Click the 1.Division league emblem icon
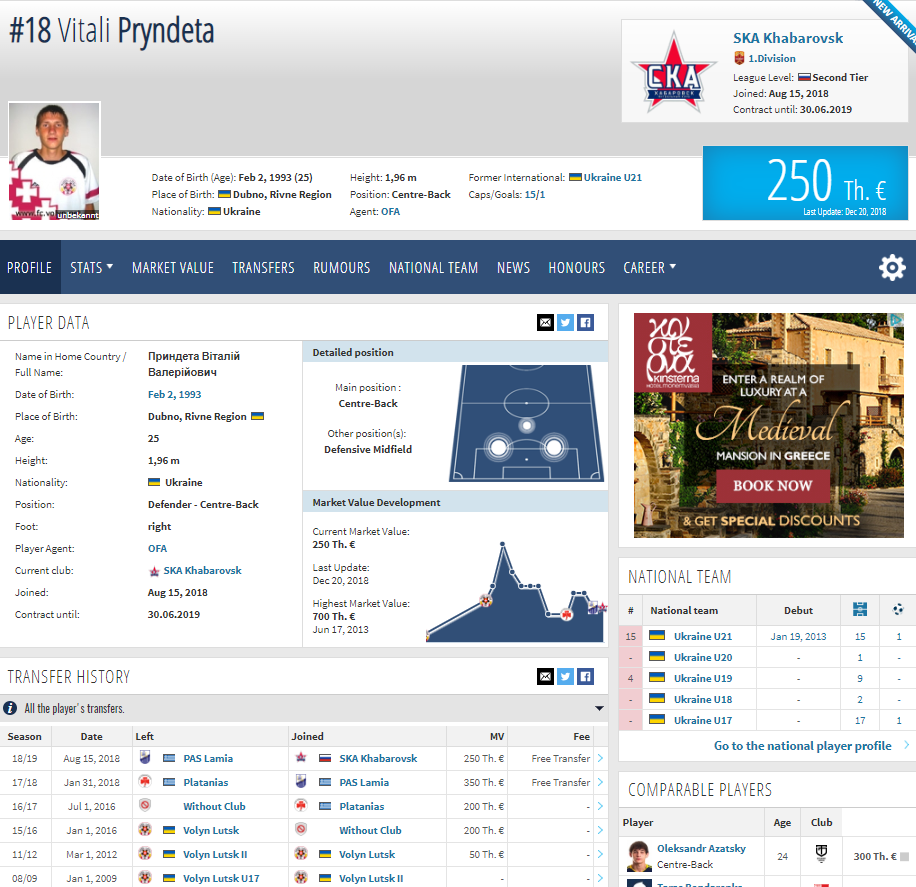Image resolution: width=916 pixels, height=887 pixels. (739, 58)
